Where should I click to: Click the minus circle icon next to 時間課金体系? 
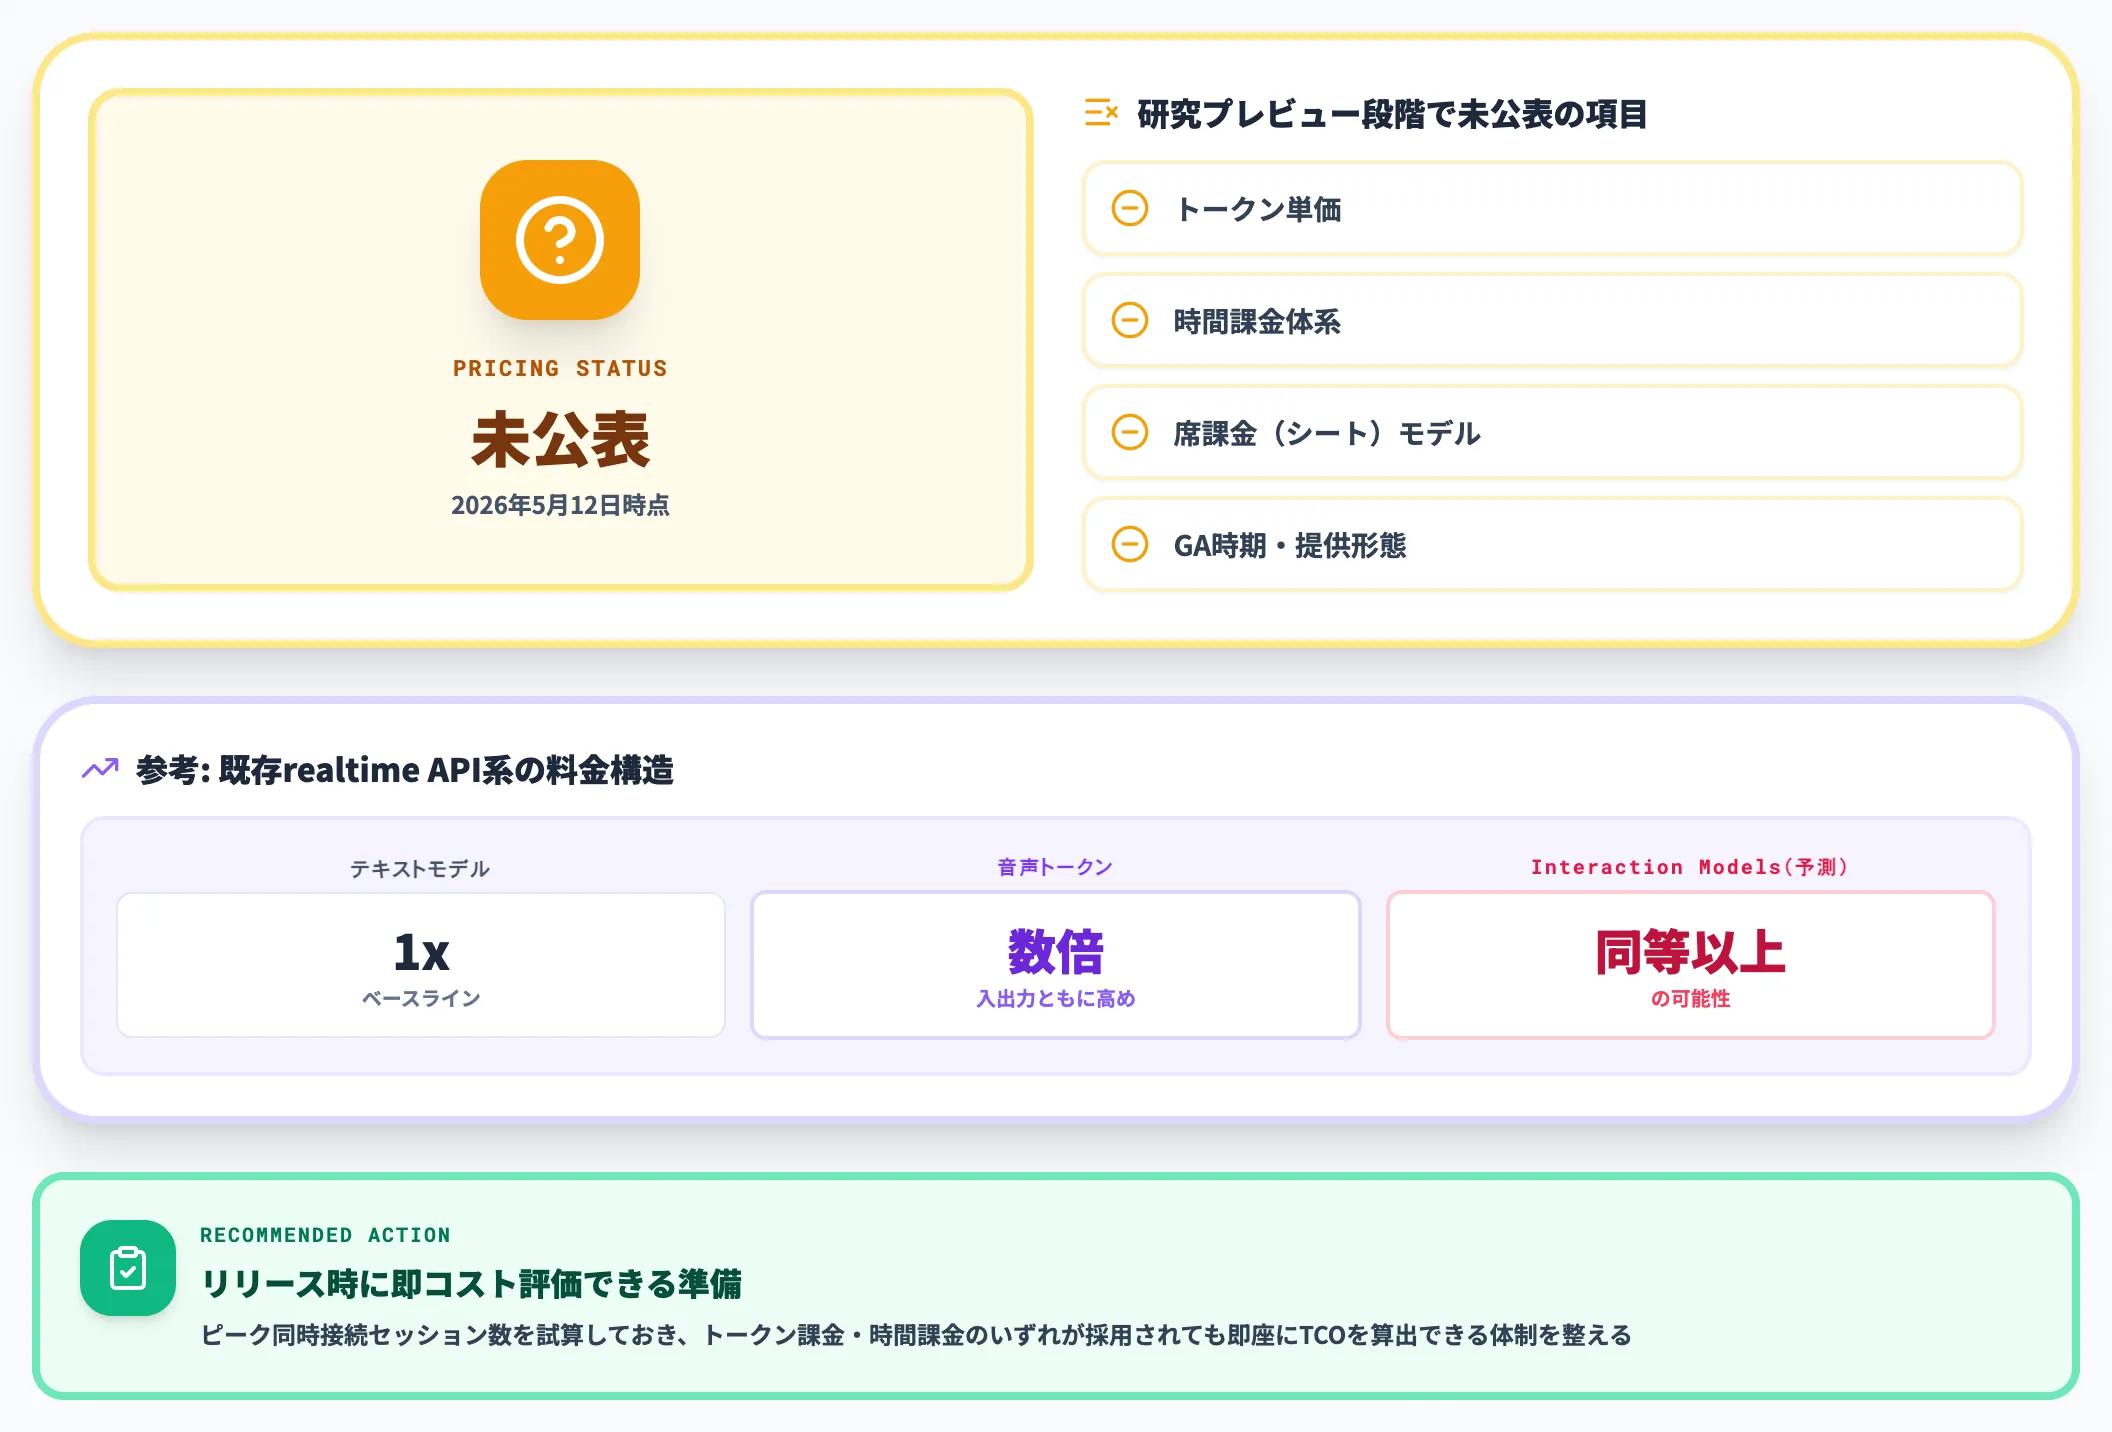tap(1130, 321)
